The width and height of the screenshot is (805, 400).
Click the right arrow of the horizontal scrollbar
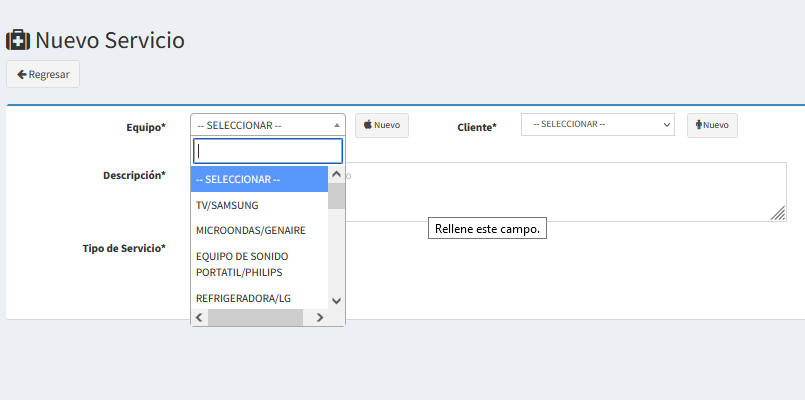tap(319, 317)
